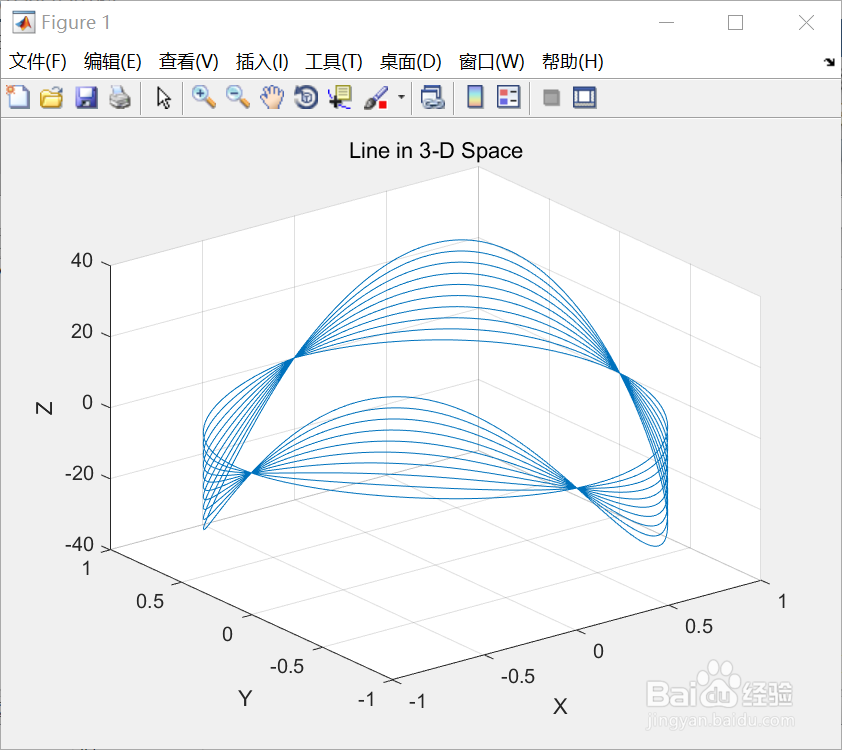This screenshot has height=750, width=842.
Task: Click the Z axis label
Action: pos(44,408)
